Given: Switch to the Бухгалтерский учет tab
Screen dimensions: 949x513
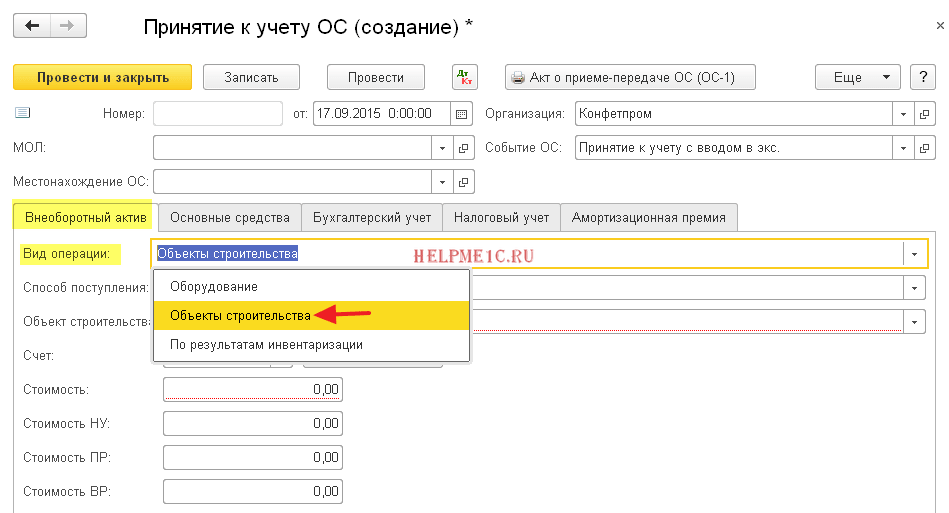Looking at the screenshot, I should coord(372,218).
